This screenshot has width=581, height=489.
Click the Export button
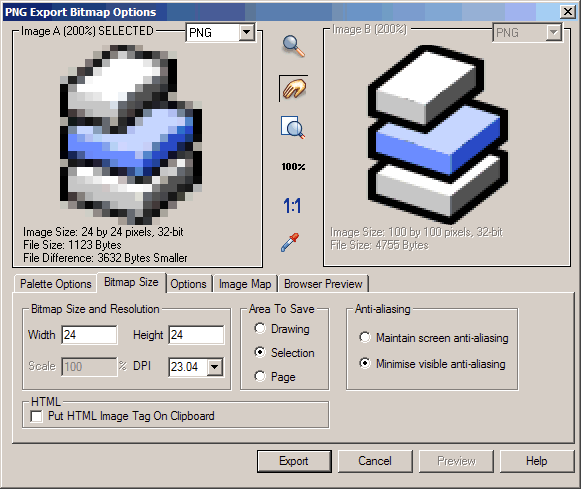pyautogui.click(x=294, y=461)
